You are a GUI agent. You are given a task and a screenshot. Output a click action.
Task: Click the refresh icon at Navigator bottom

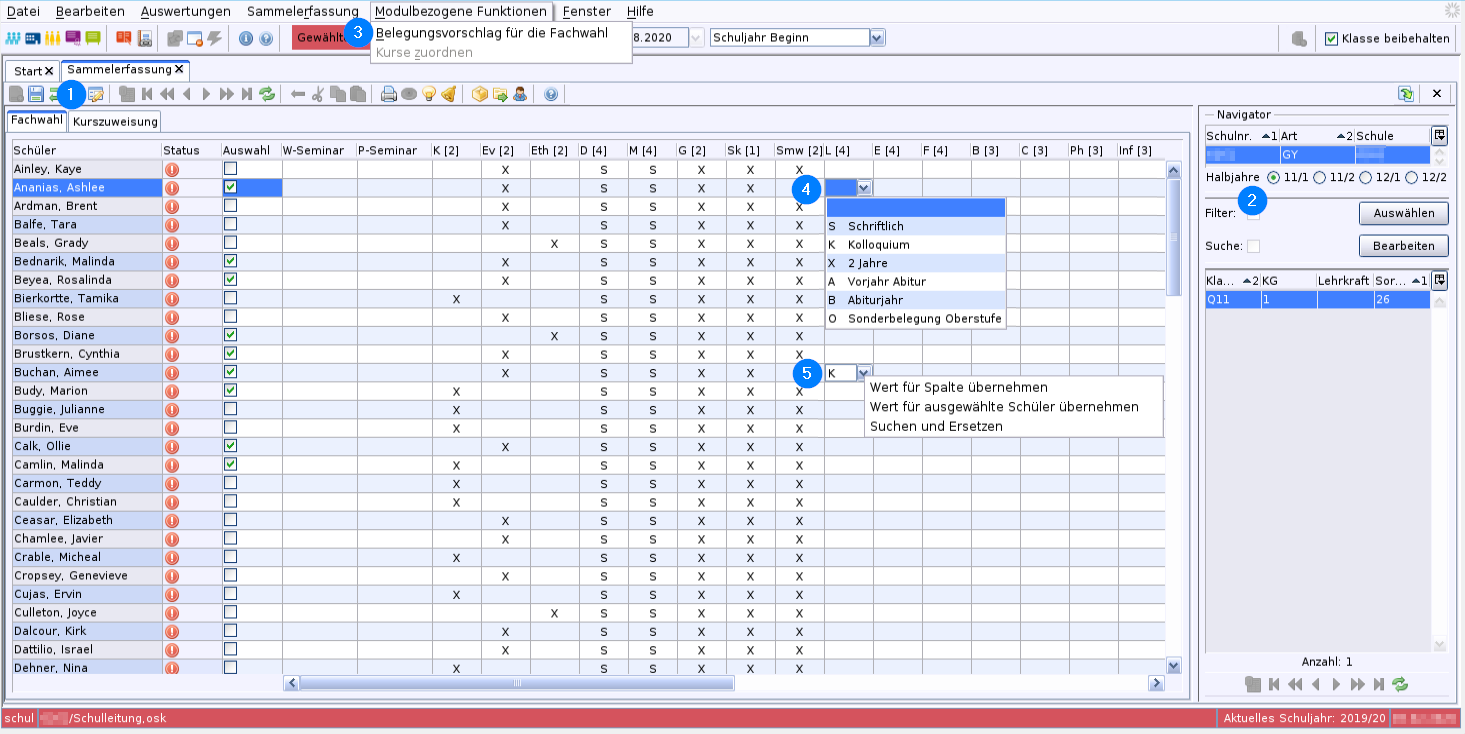[1400, 684]
